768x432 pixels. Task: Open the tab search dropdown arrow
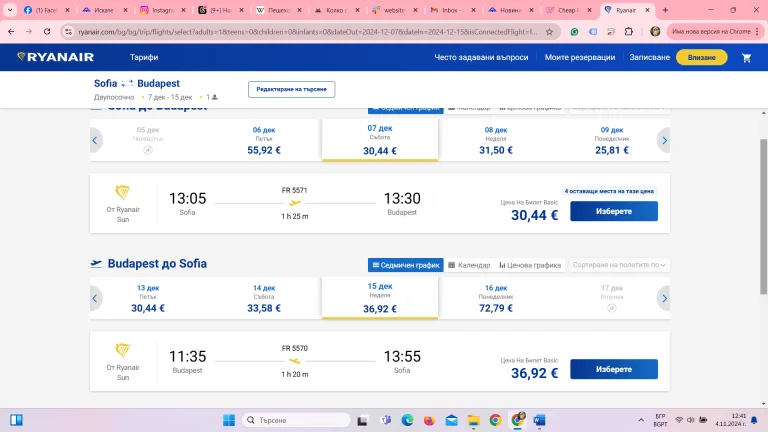(x=10, y=10)
